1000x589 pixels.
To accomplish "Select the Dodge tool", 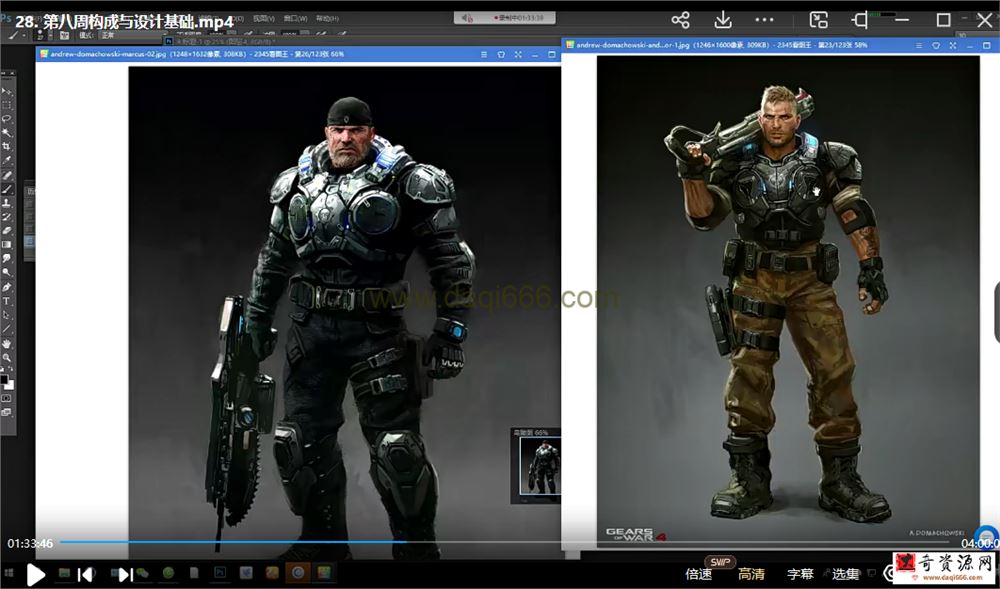I will point(8,272).
